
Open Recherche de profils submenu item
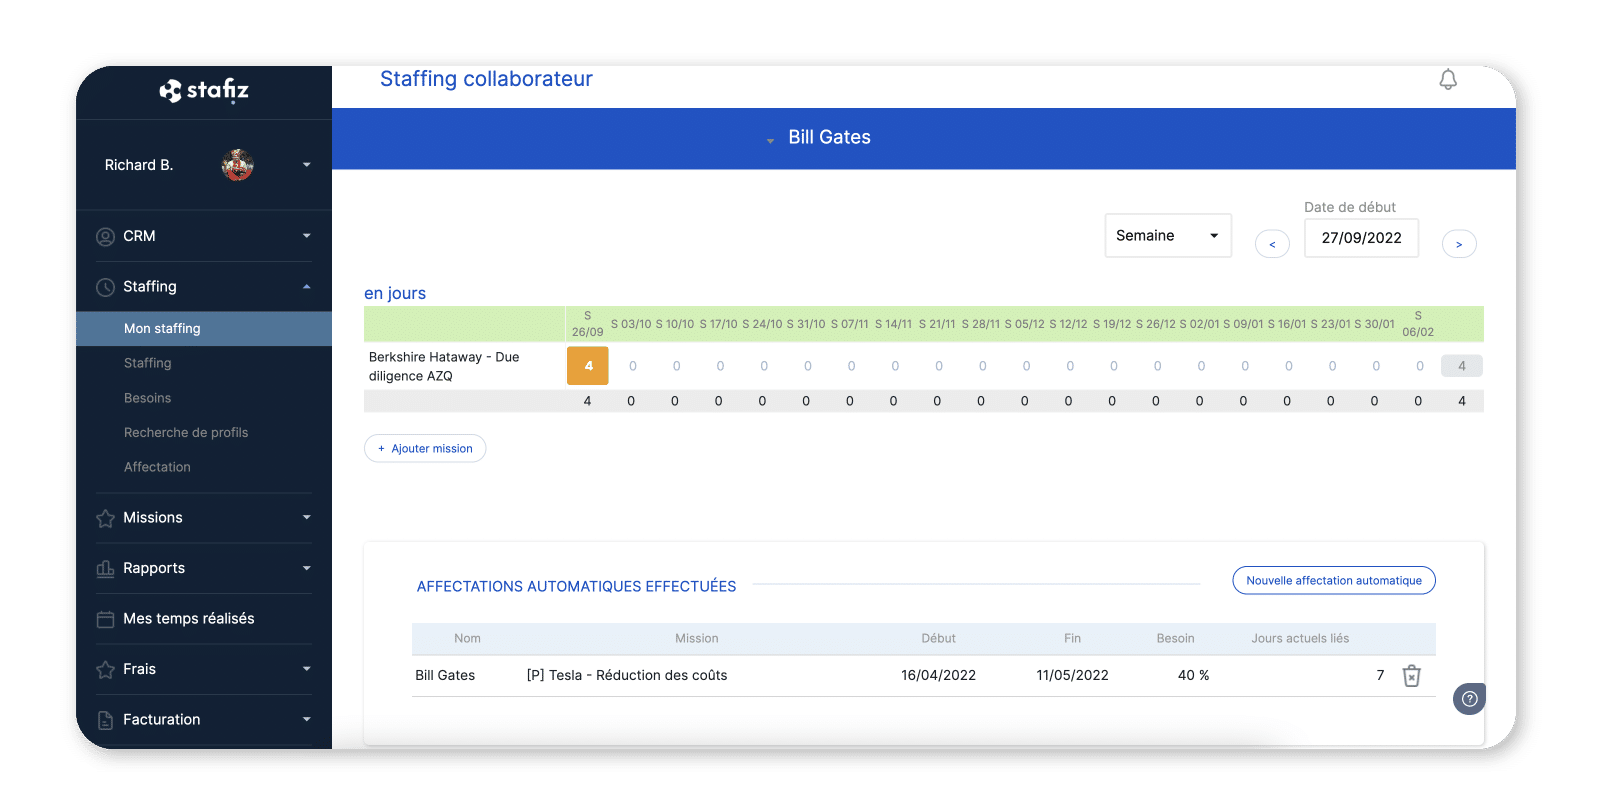pos(186,432)
